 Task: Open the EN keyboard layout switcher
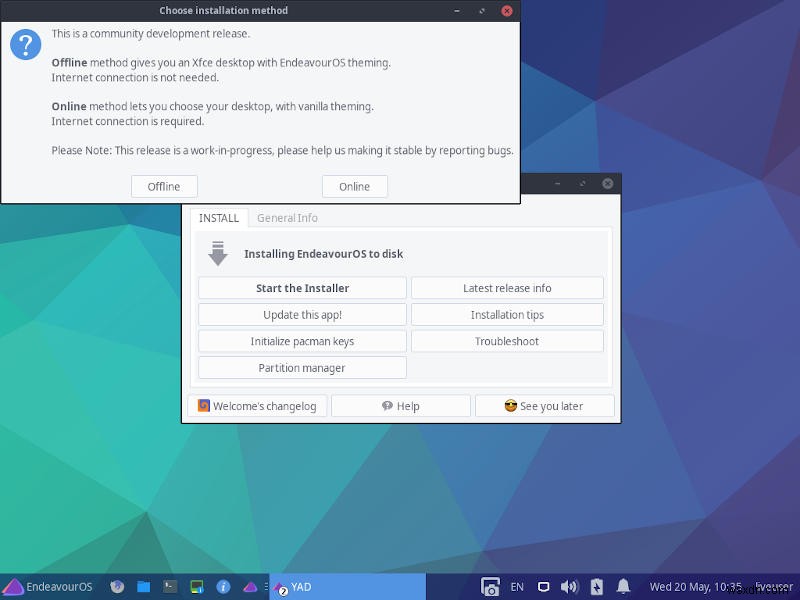coord(517,586)
